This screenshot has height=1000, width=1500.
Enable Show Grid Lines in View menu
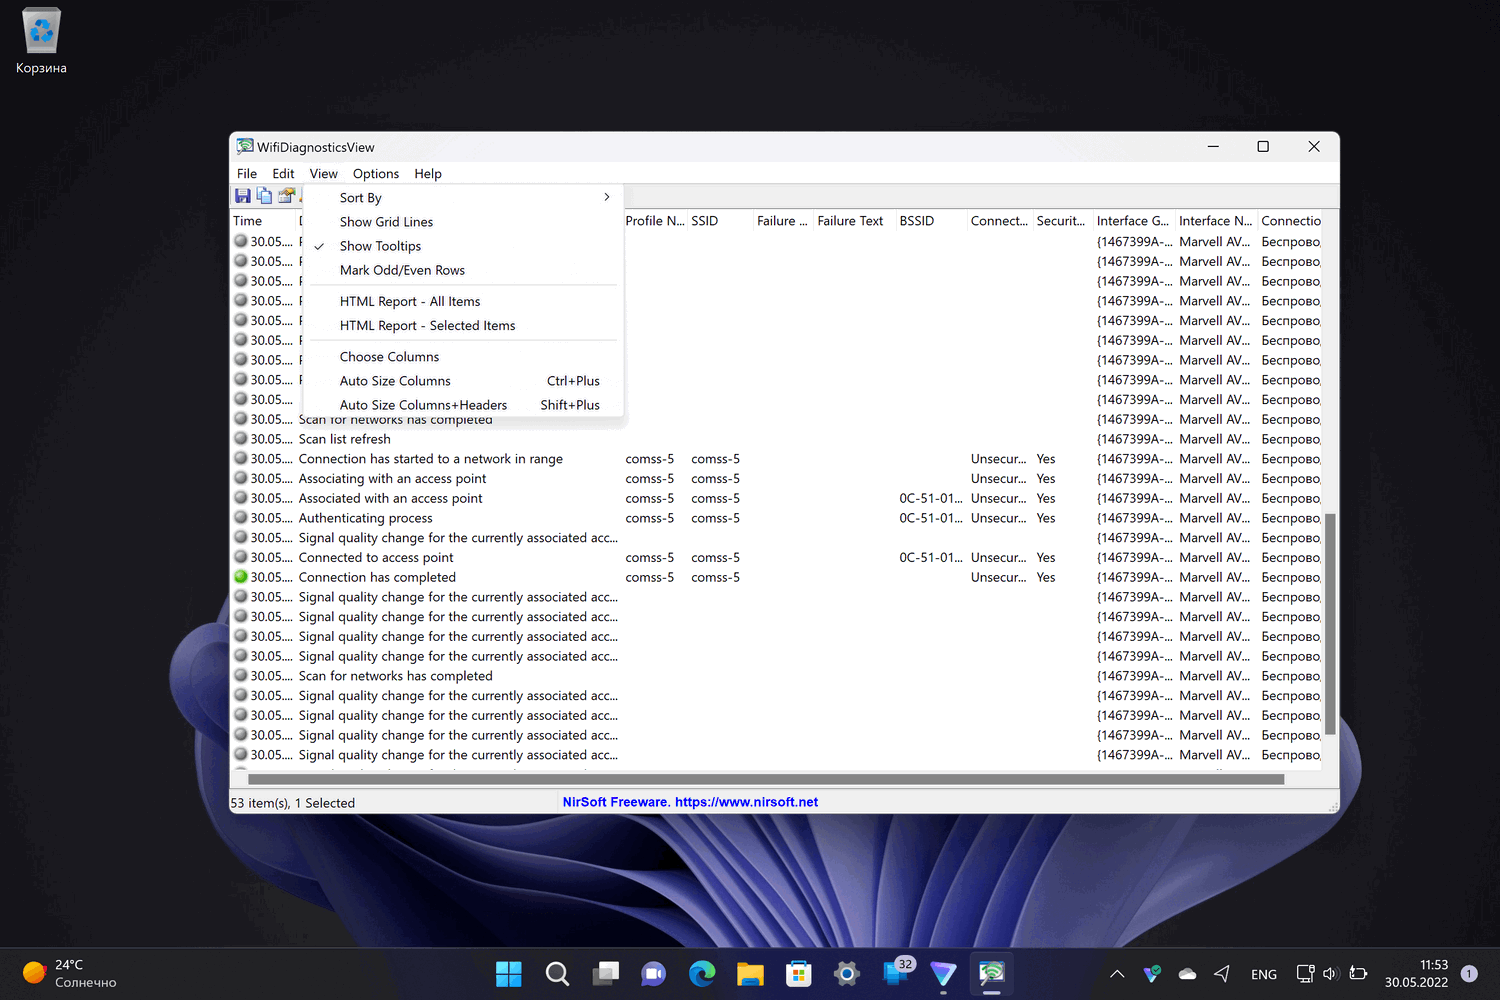tap(386, 222)
